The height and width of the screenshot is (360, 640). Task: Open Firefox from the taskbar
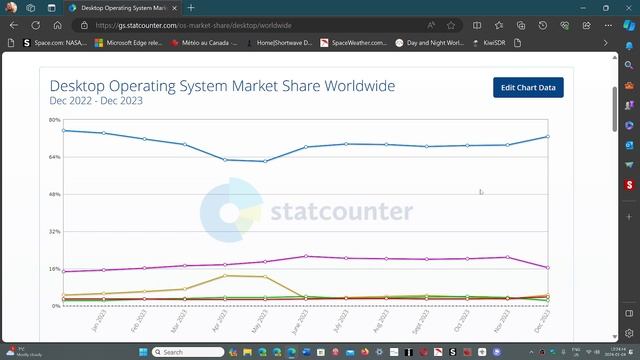[x=364, y=352]
